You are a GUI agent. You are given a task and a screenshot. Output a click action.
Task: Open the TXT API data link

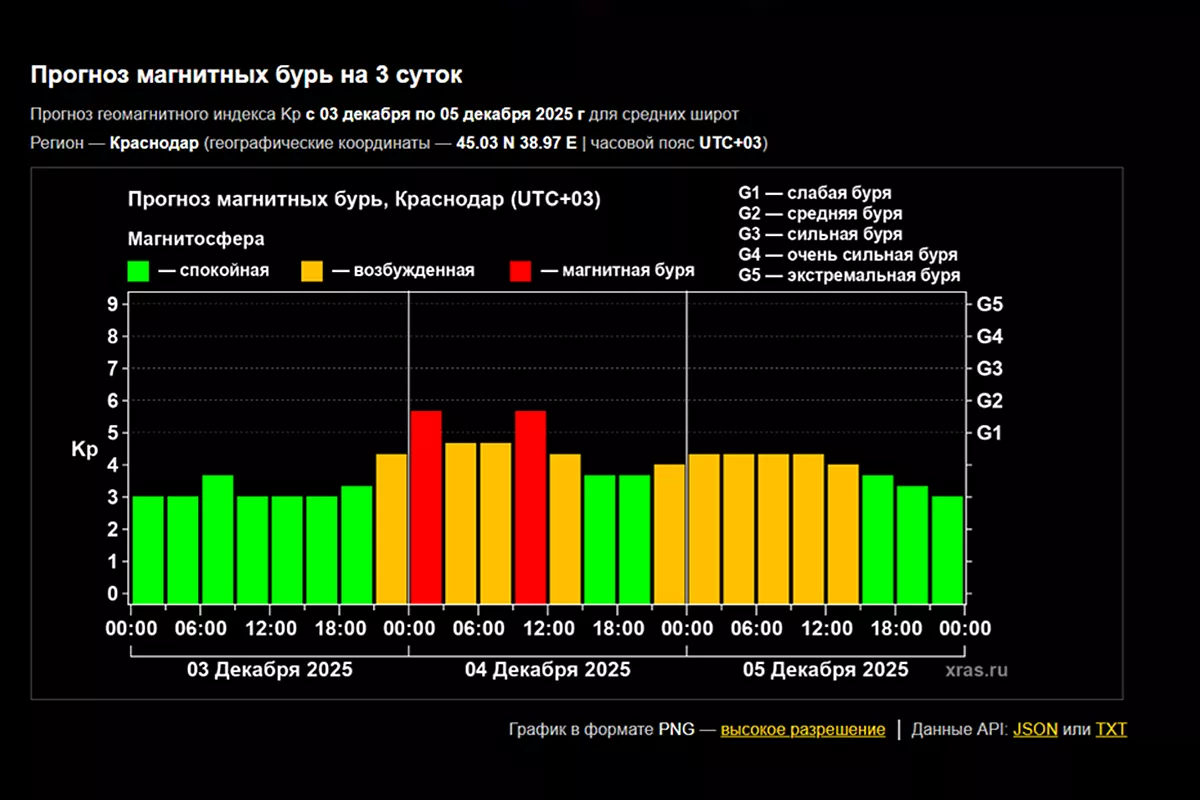pos(1111,729)
